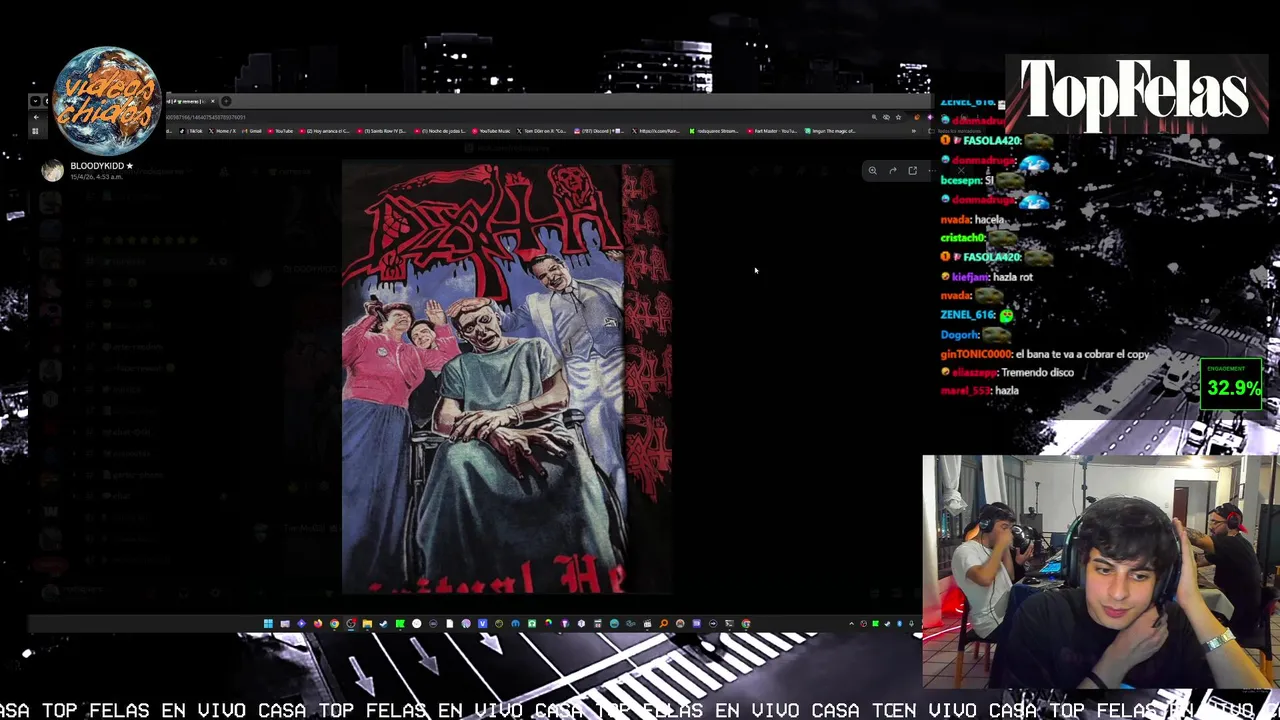Open the clapperboard taskbar icon

647,624
